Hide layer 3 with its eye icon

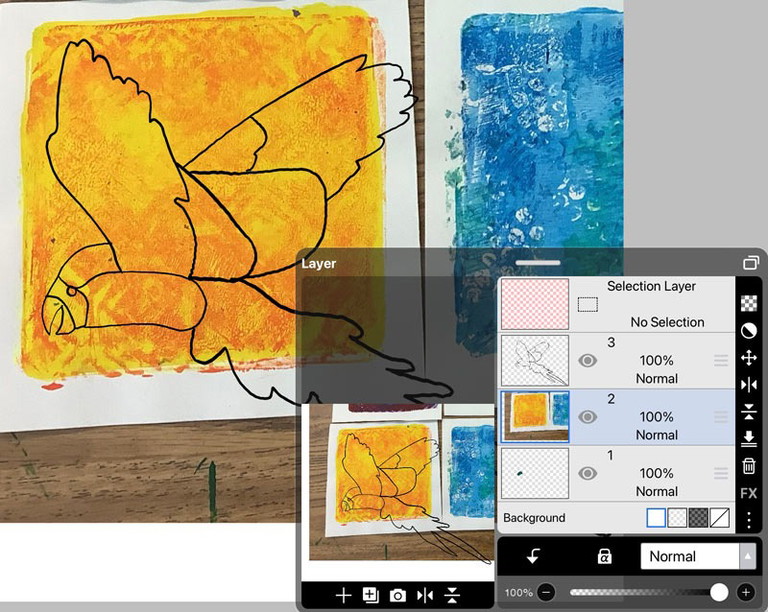588,360
